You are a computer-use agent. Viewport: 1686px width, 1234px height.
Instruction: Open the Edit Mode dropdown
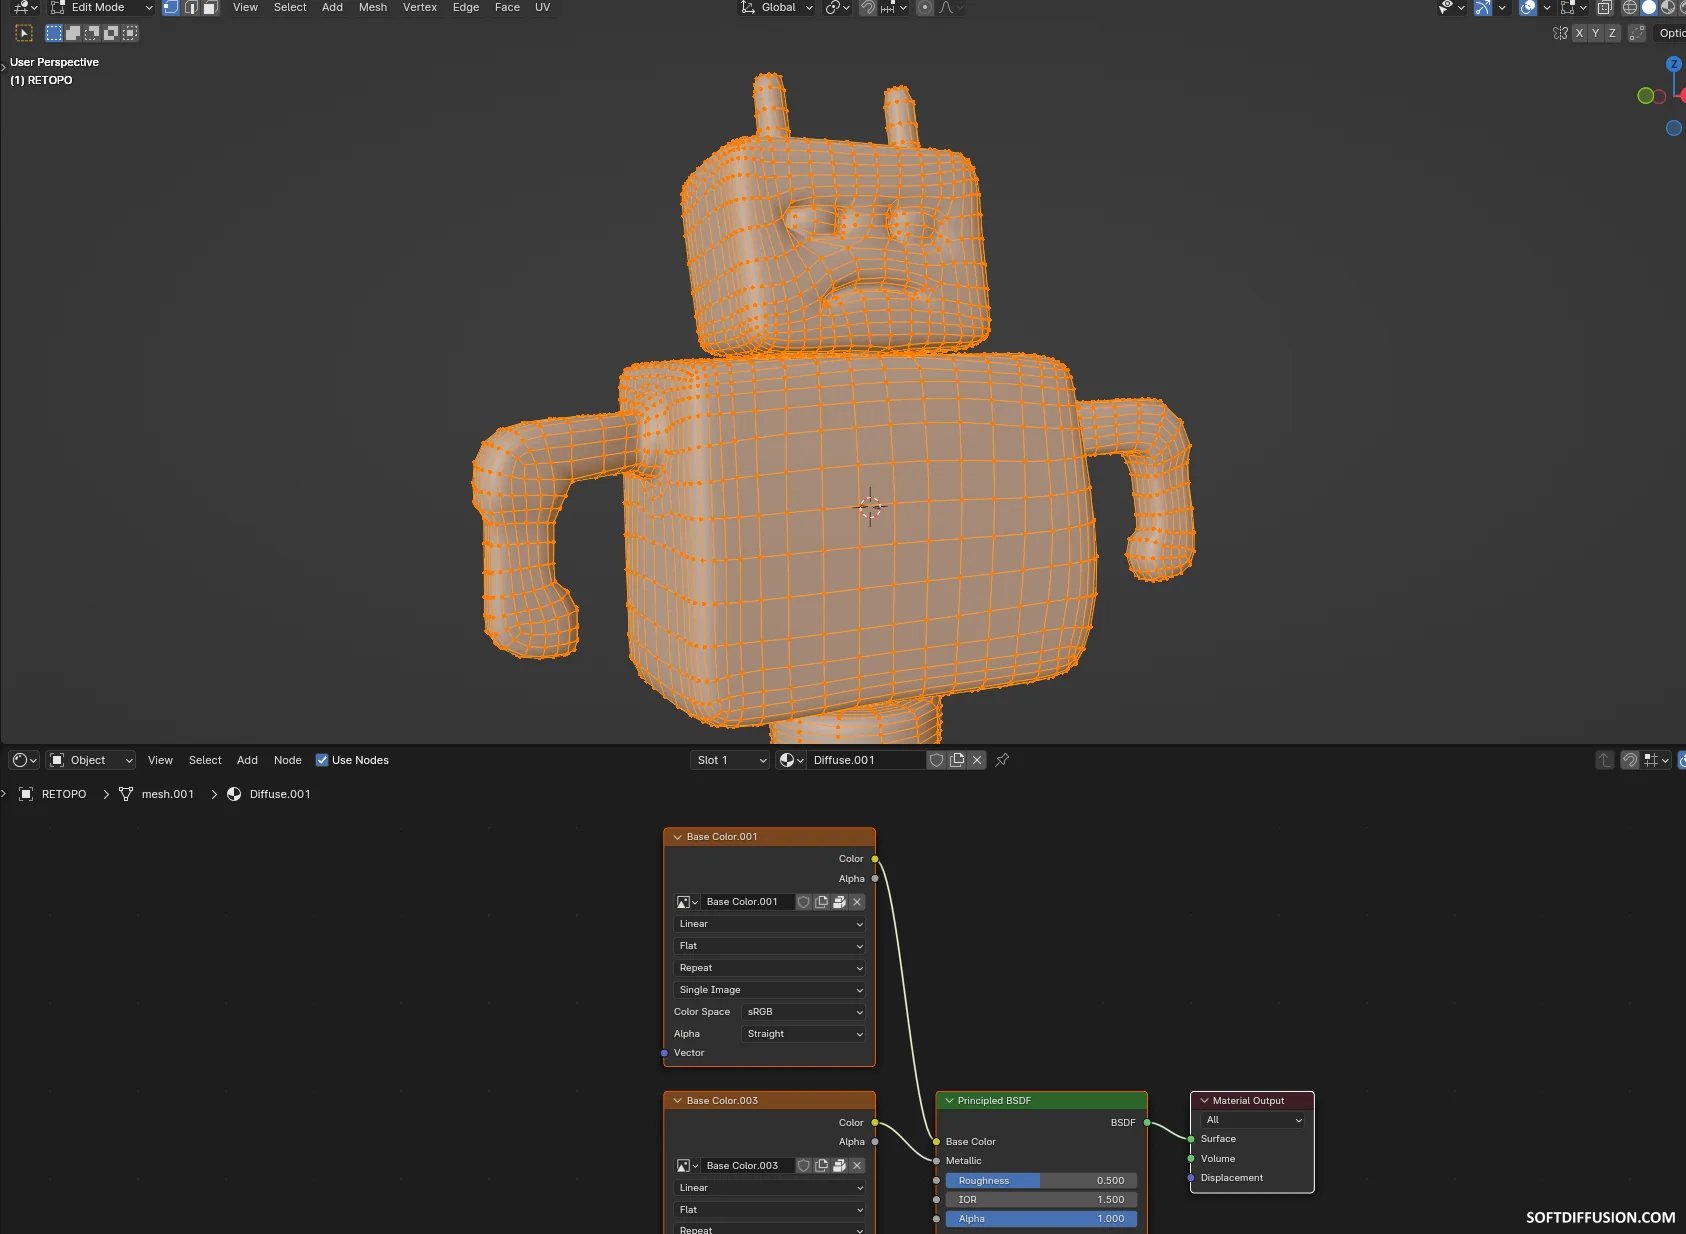point(101,7)
